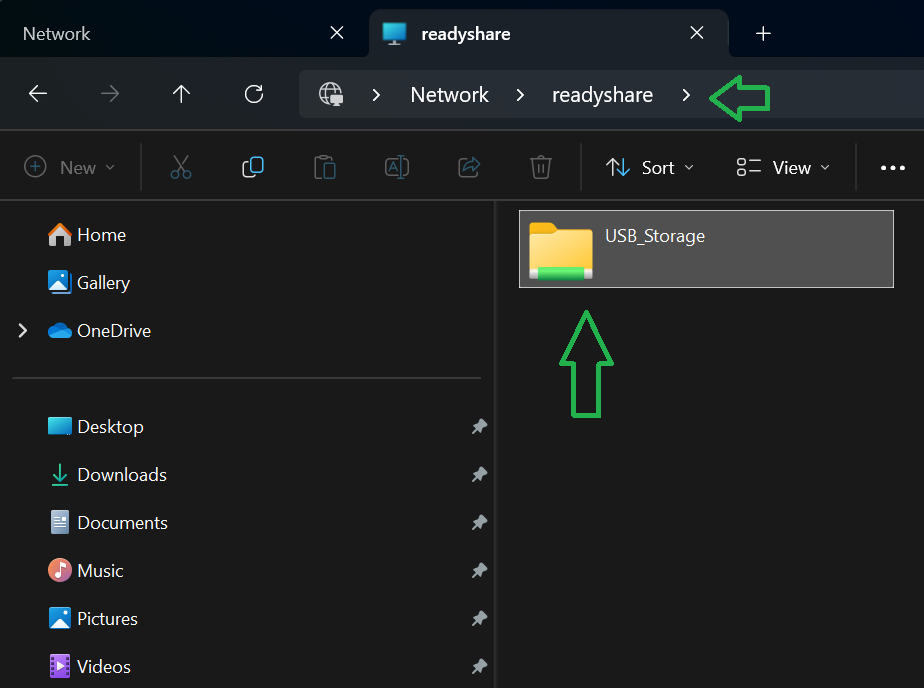The width and height of the screenshot is (924, 688).
Task: Open the View dropdown menu
Action: [x=783, y=168]
